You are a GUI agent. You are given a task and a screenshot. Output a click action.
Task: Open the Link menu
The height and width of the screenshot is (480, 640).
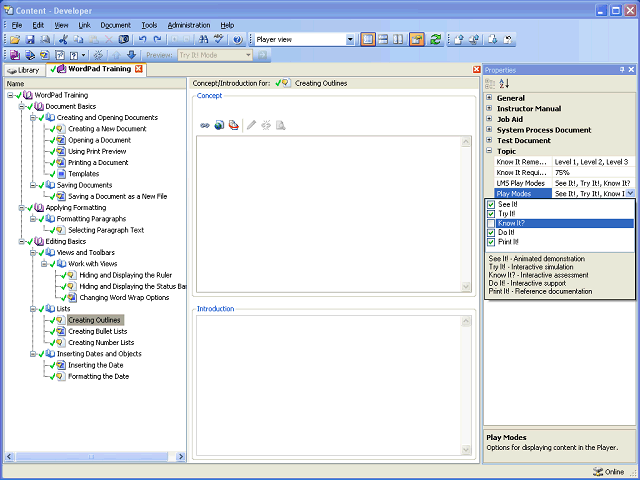84,25
